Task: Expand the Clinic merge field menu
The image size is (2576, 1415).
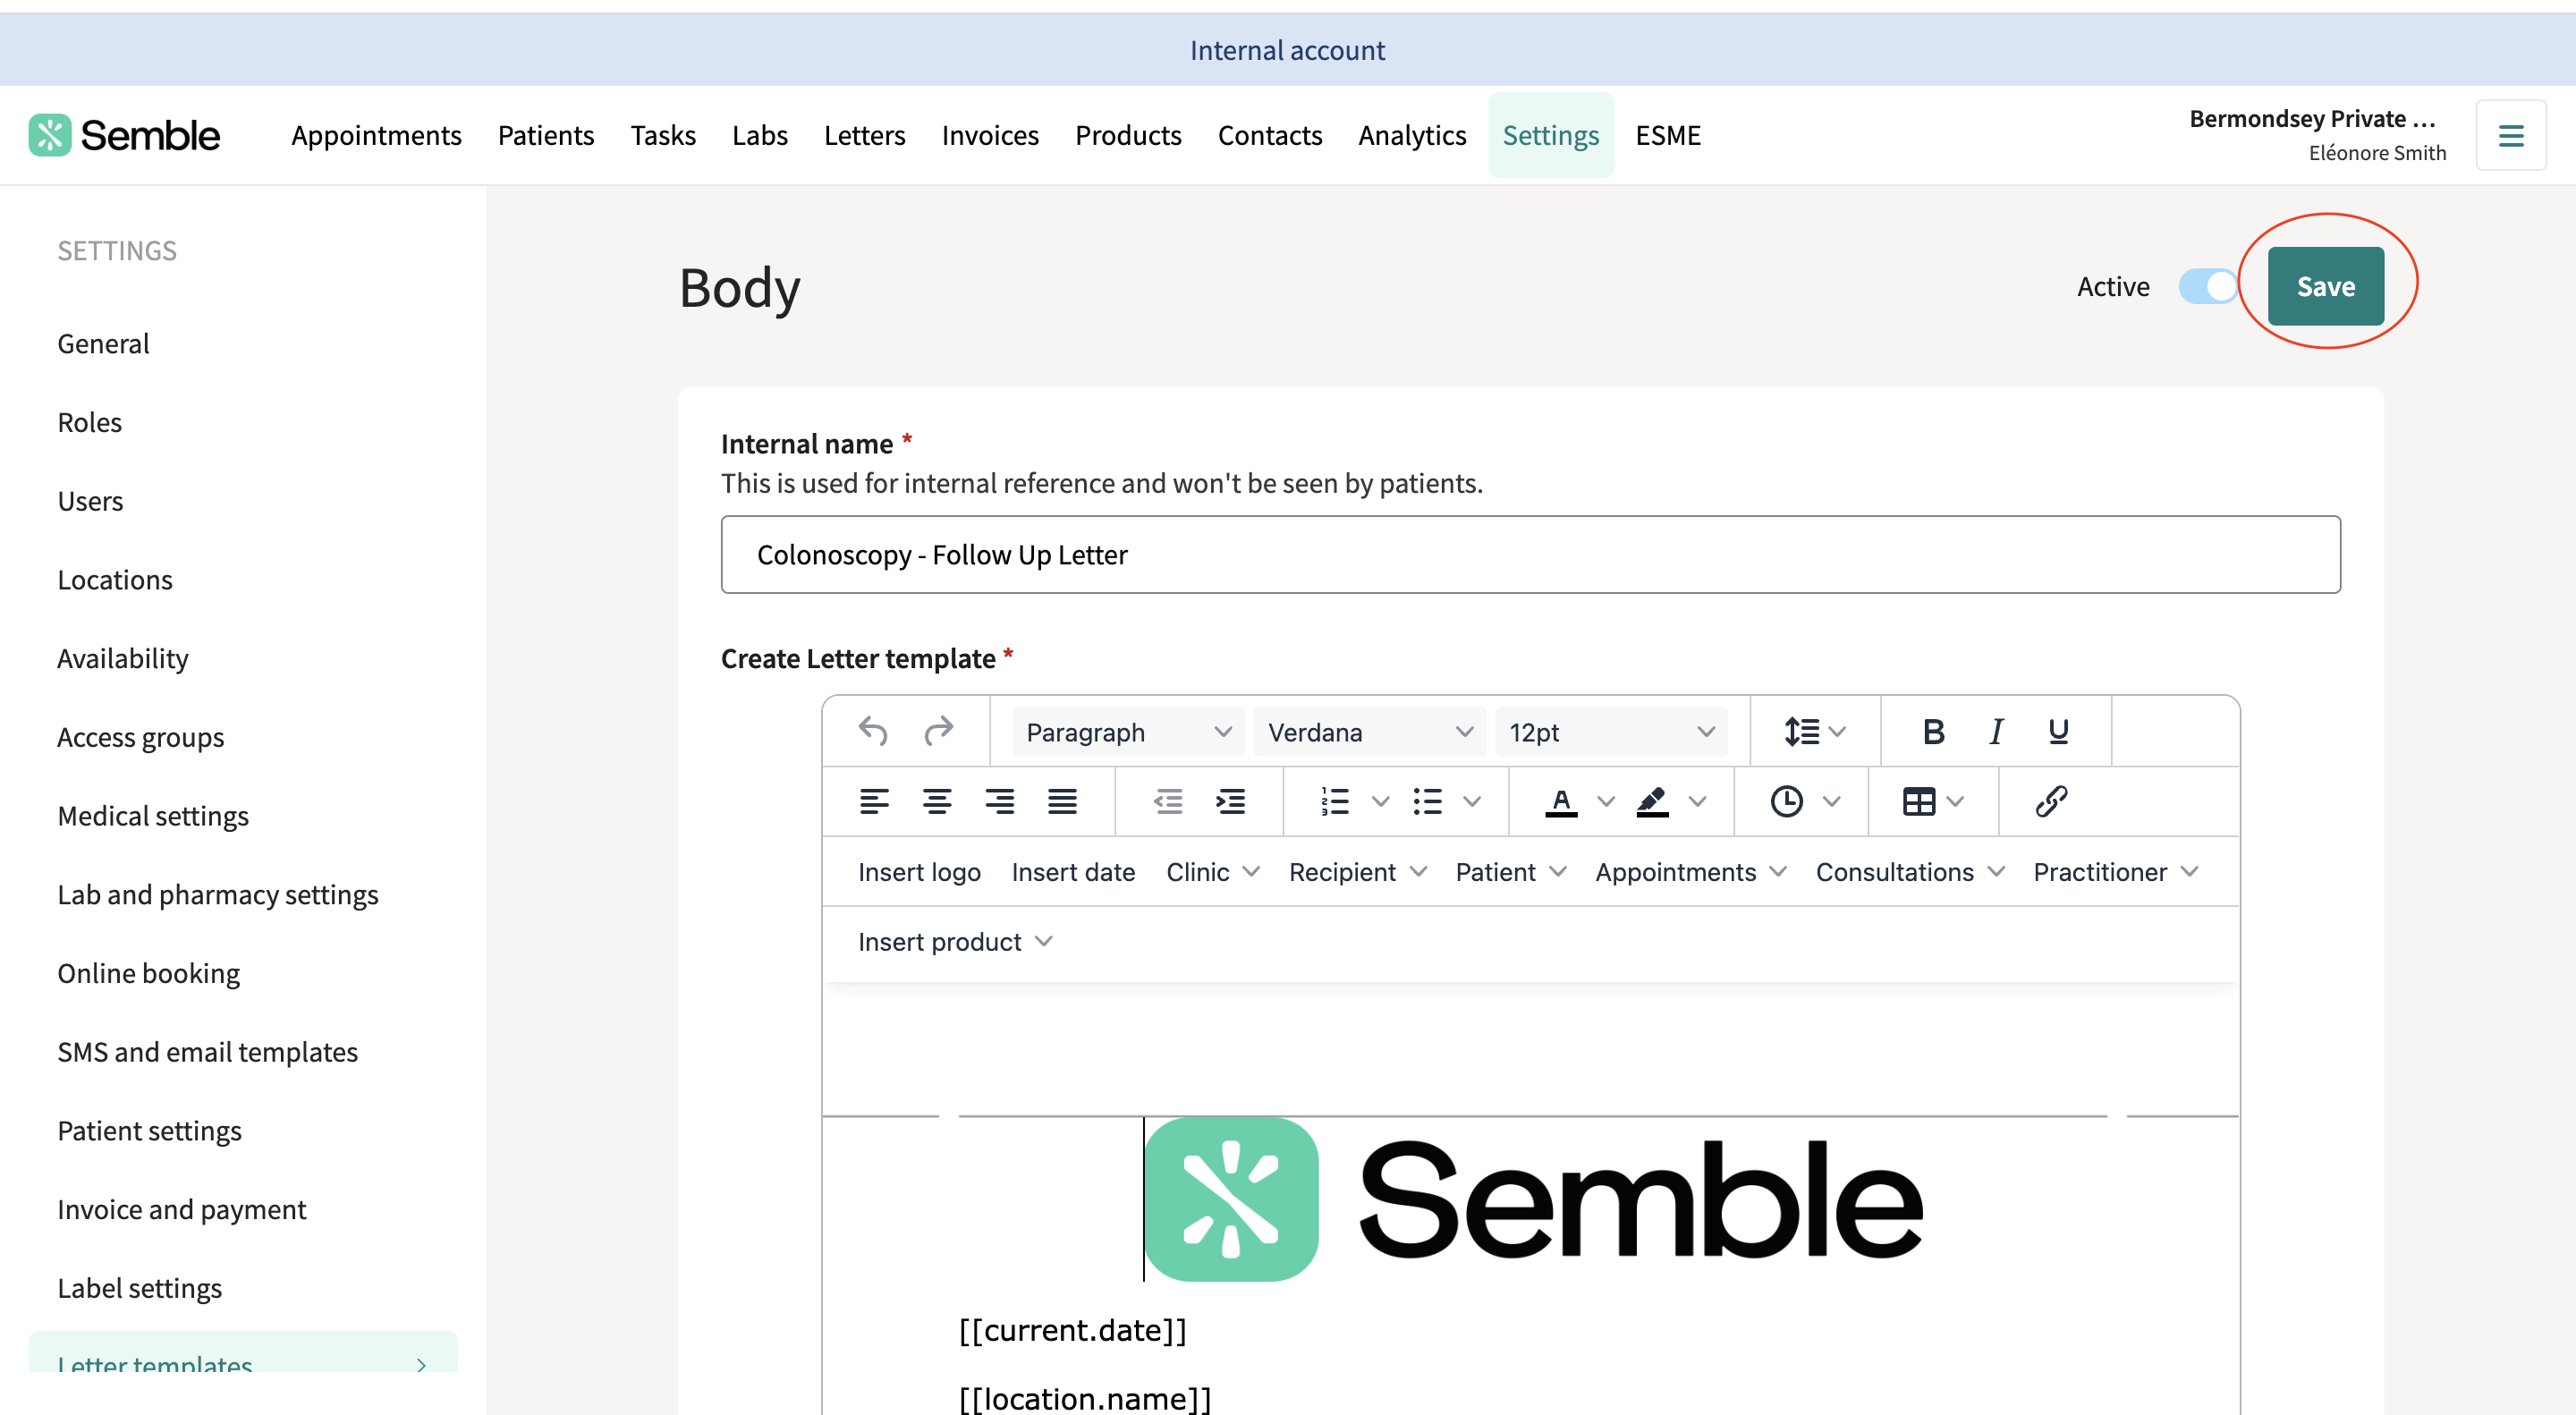Action: (x=1213, y=872)
